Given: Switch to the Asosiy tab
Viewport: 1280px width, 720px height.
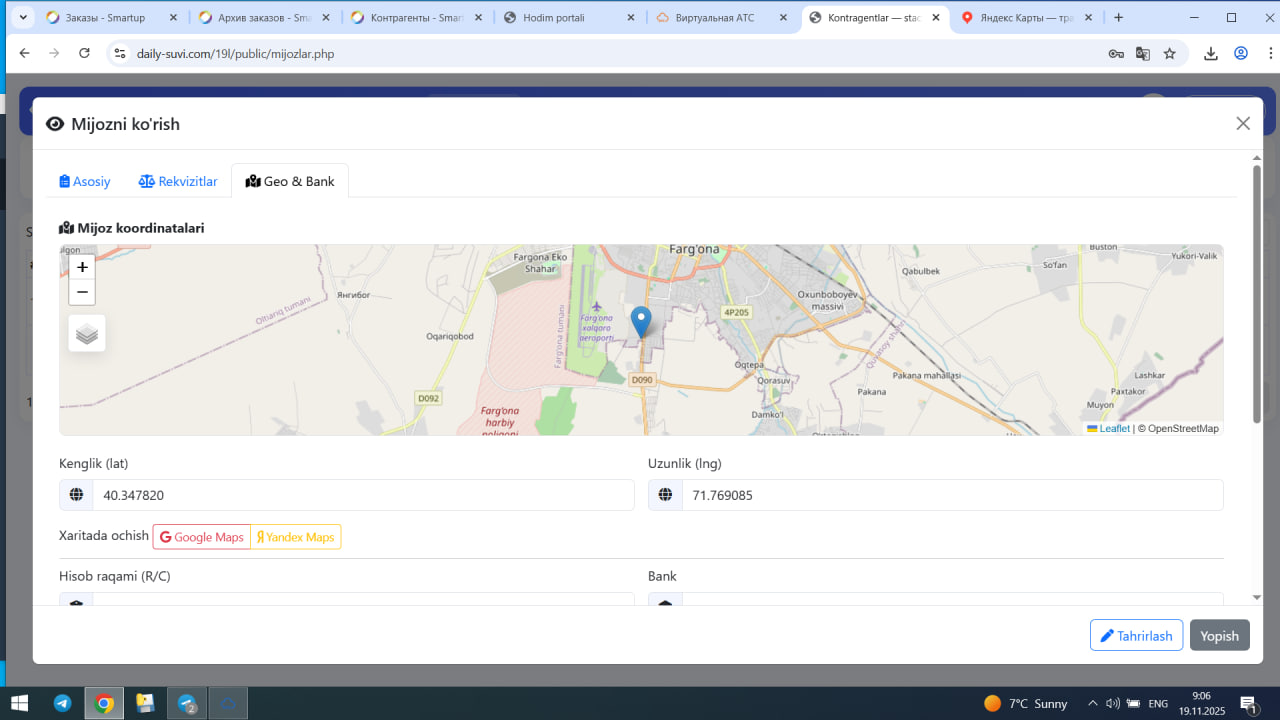Looking at the screenshot, I should [x=85, y=181].
